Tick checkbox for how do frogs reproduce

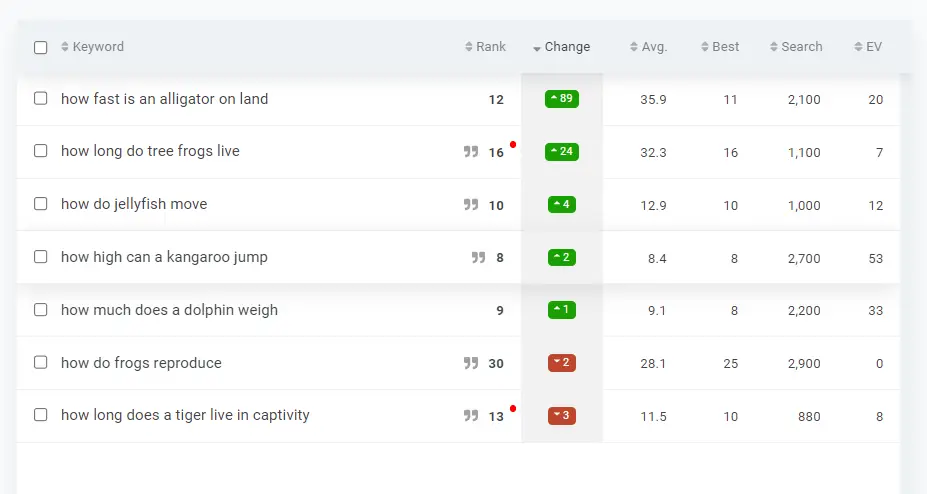tap(41, 362)
